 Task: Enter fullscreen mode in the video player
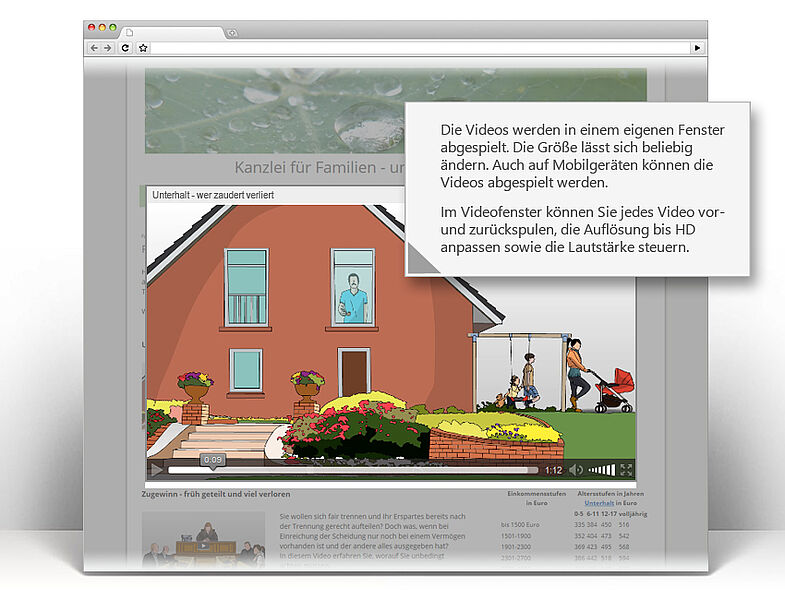pyautogui.click(x=627, y=469)
